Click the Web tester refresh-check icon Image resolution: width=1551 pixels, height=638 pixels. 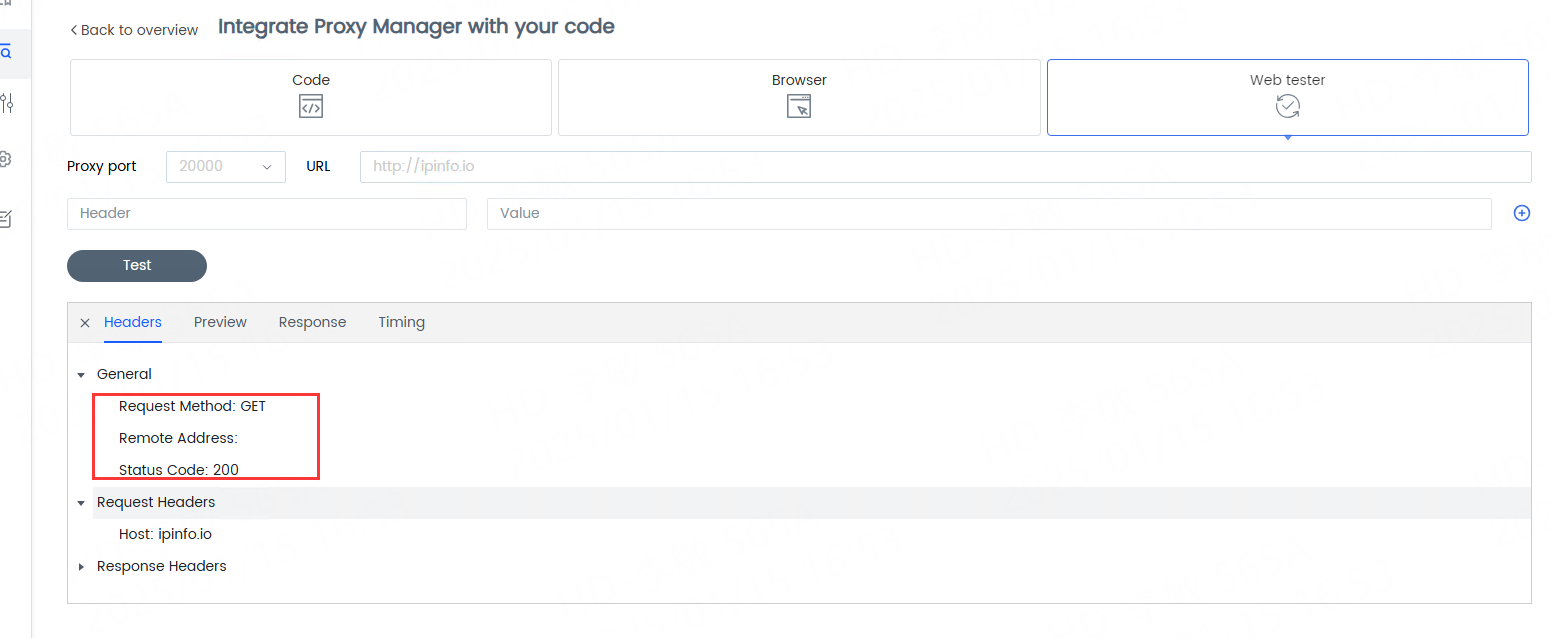pyautogui.click(x=1288, y=106)
